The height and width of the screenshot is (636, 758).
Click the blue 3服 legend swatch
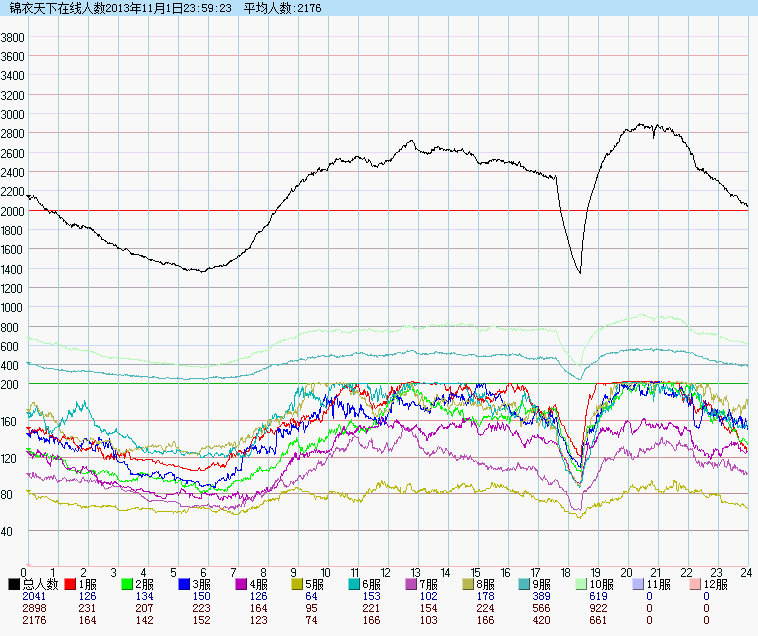coord(185,583)
